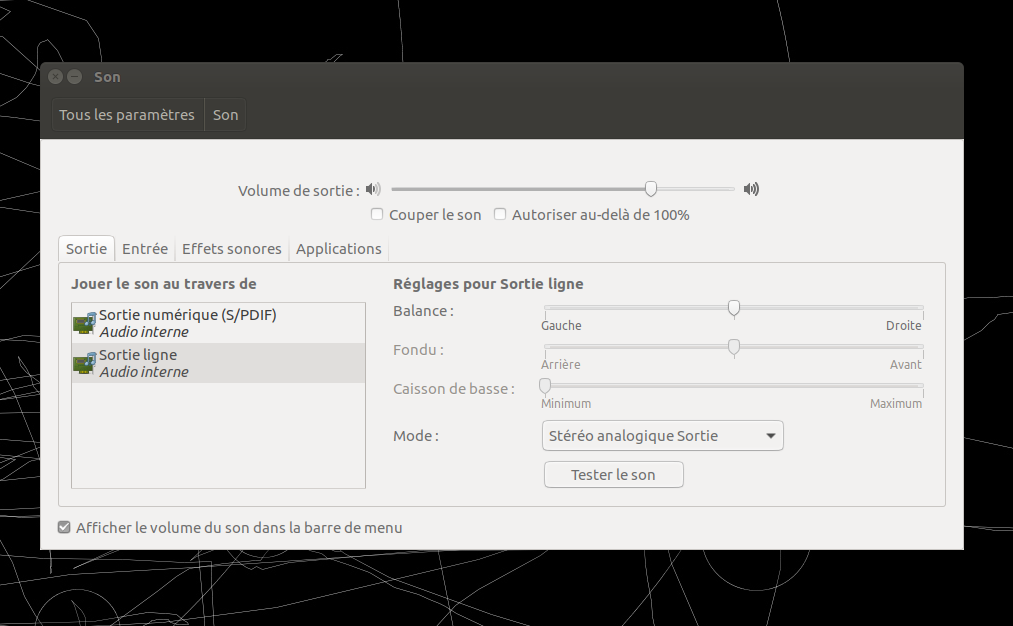Tick Autoriser au-delà de 100%

pos(500,214)
